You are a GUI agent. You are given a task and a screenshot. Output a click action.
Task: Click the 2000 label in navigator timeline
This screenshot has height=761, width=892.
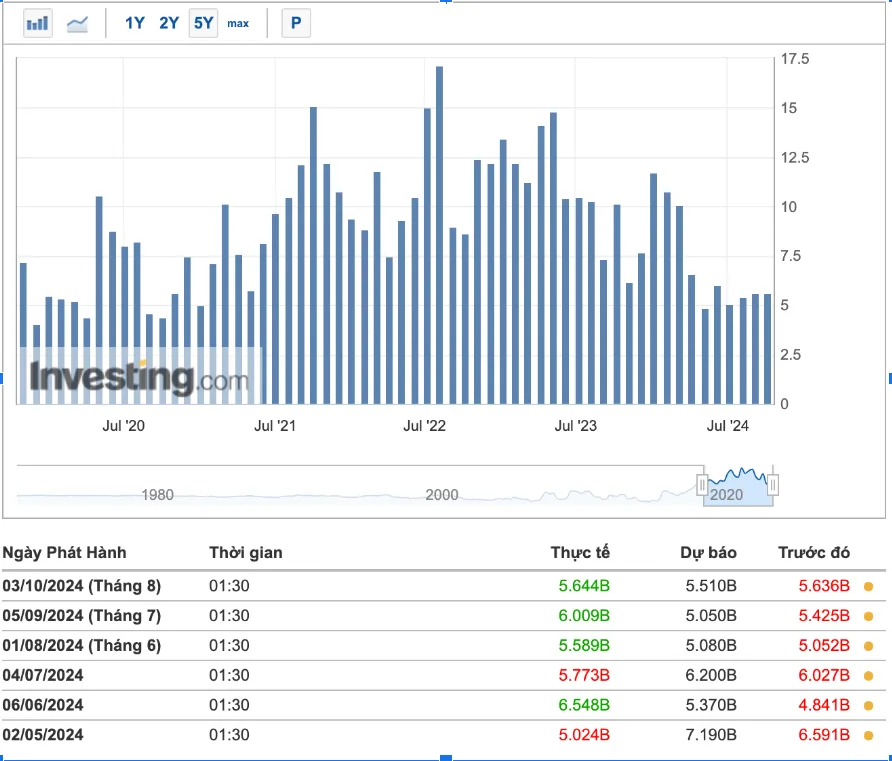[442, 495]
